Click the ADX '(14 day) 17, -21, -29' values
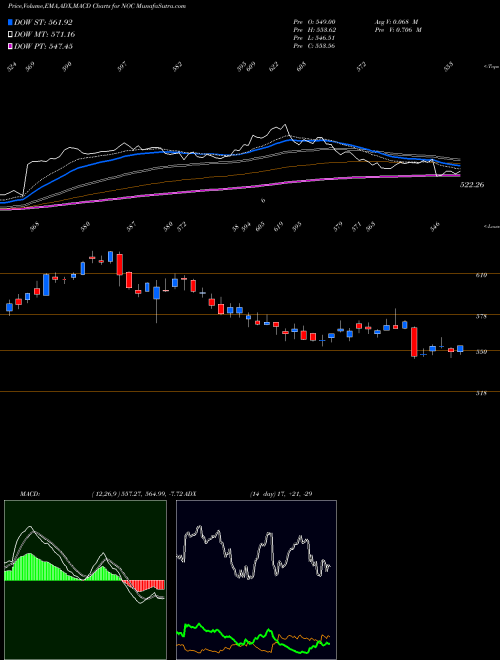 pos(281,494)
